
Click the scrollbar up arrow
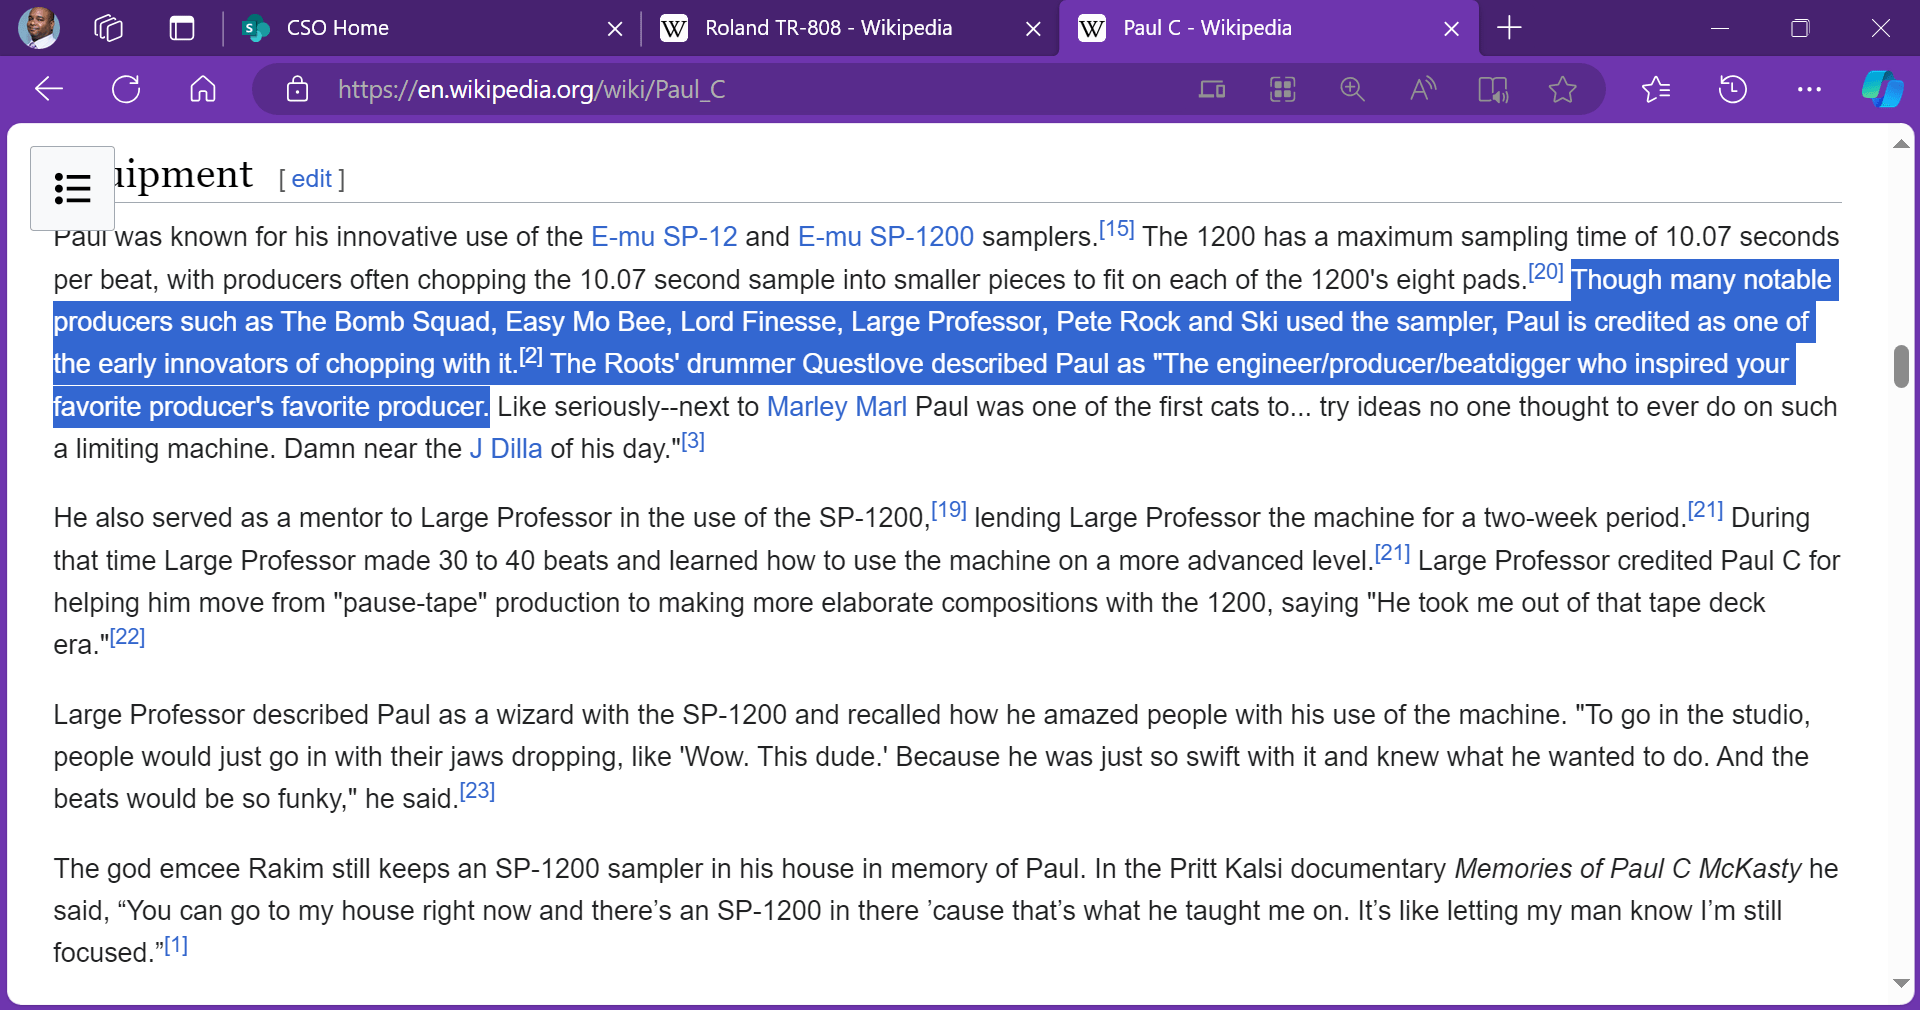tap(1901, 145)
